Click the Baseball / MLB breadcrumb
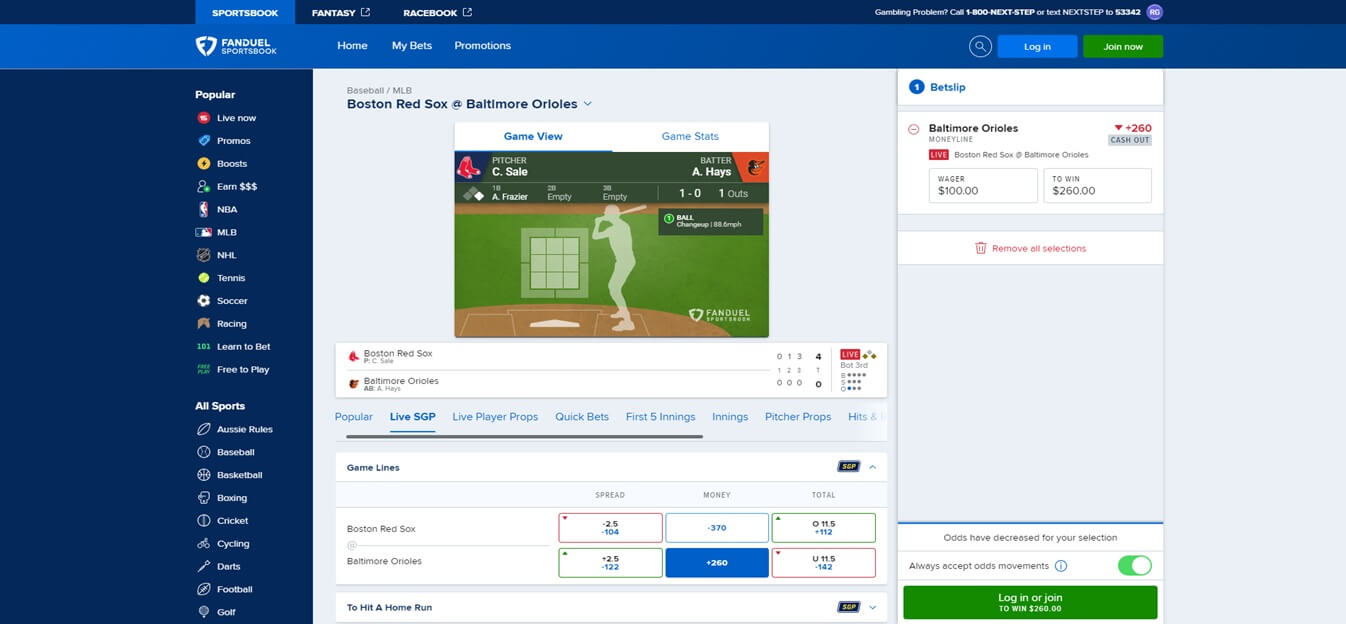Viewport: 1346px width, 624px height. [x=379, y=90]
